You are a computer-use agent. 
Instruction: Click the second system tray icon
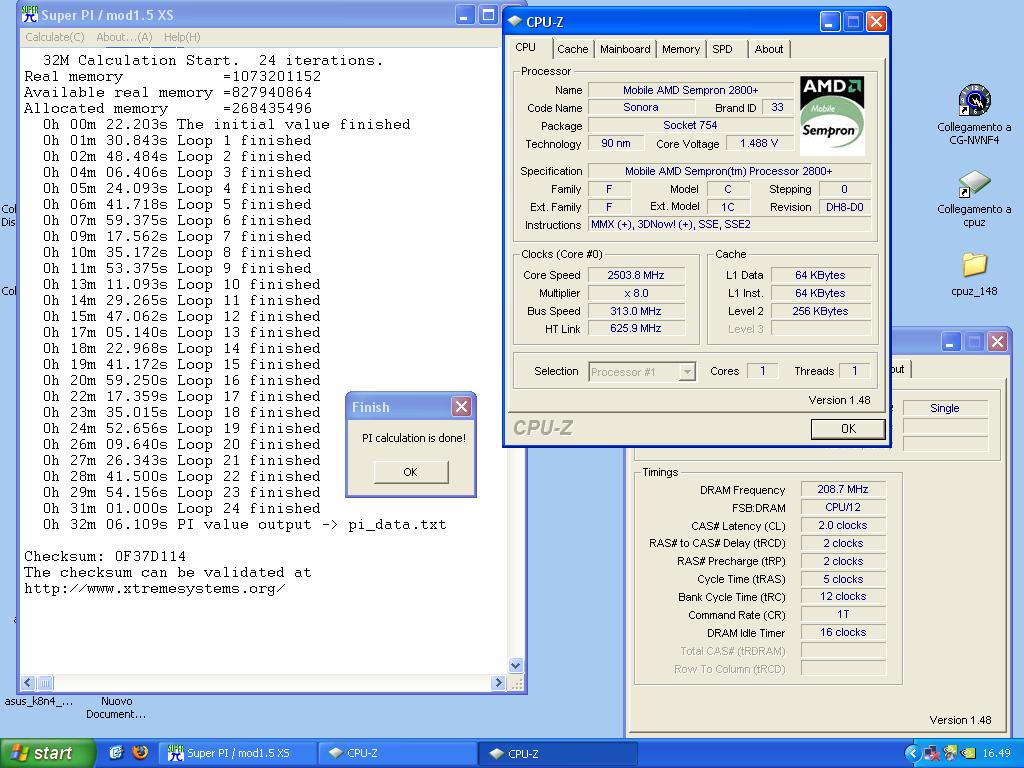tap(950, 753)
